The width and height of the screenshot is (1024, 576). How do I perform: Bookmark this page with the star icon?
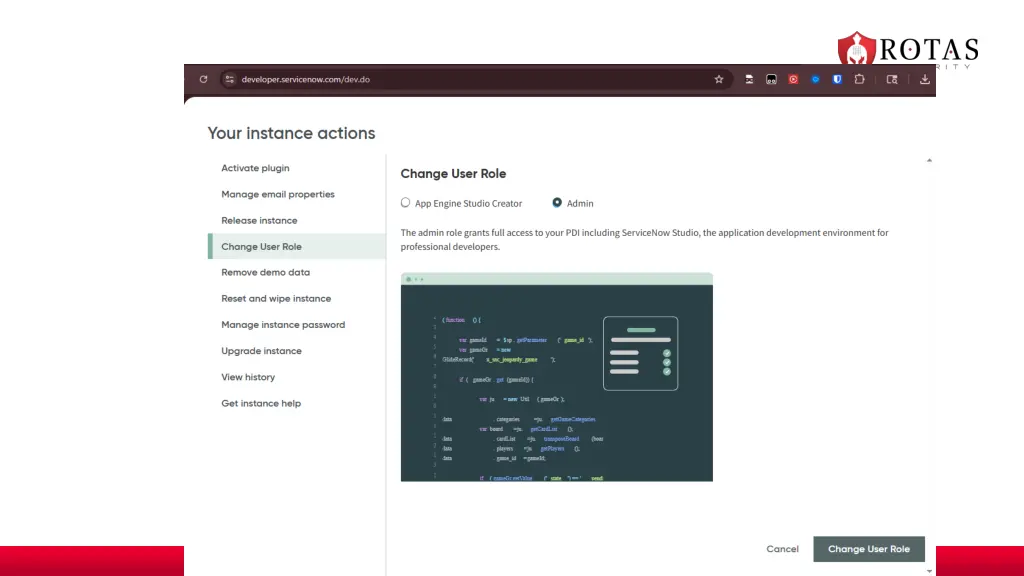coord(719,79)
